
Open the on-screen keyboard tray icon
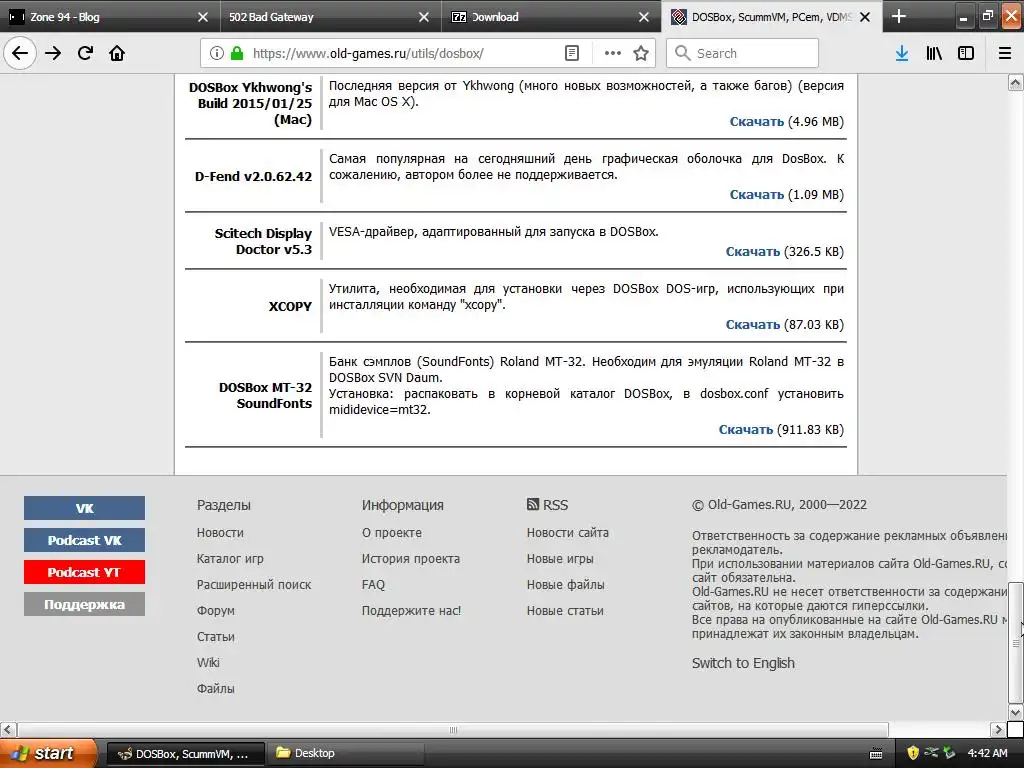coord(876,754)
